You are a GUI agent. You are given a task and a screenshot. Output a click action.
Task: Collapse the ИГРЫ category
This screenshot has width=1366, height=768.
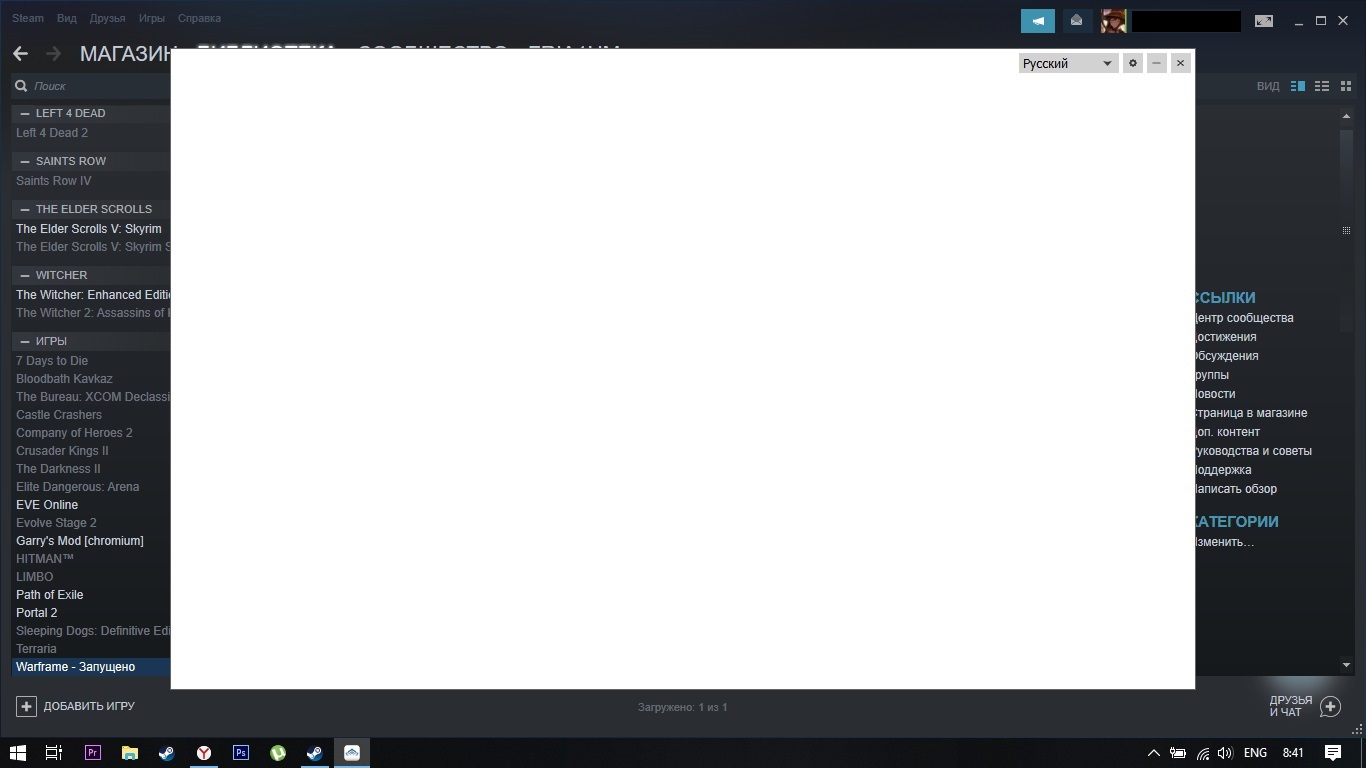click(25, 341)
